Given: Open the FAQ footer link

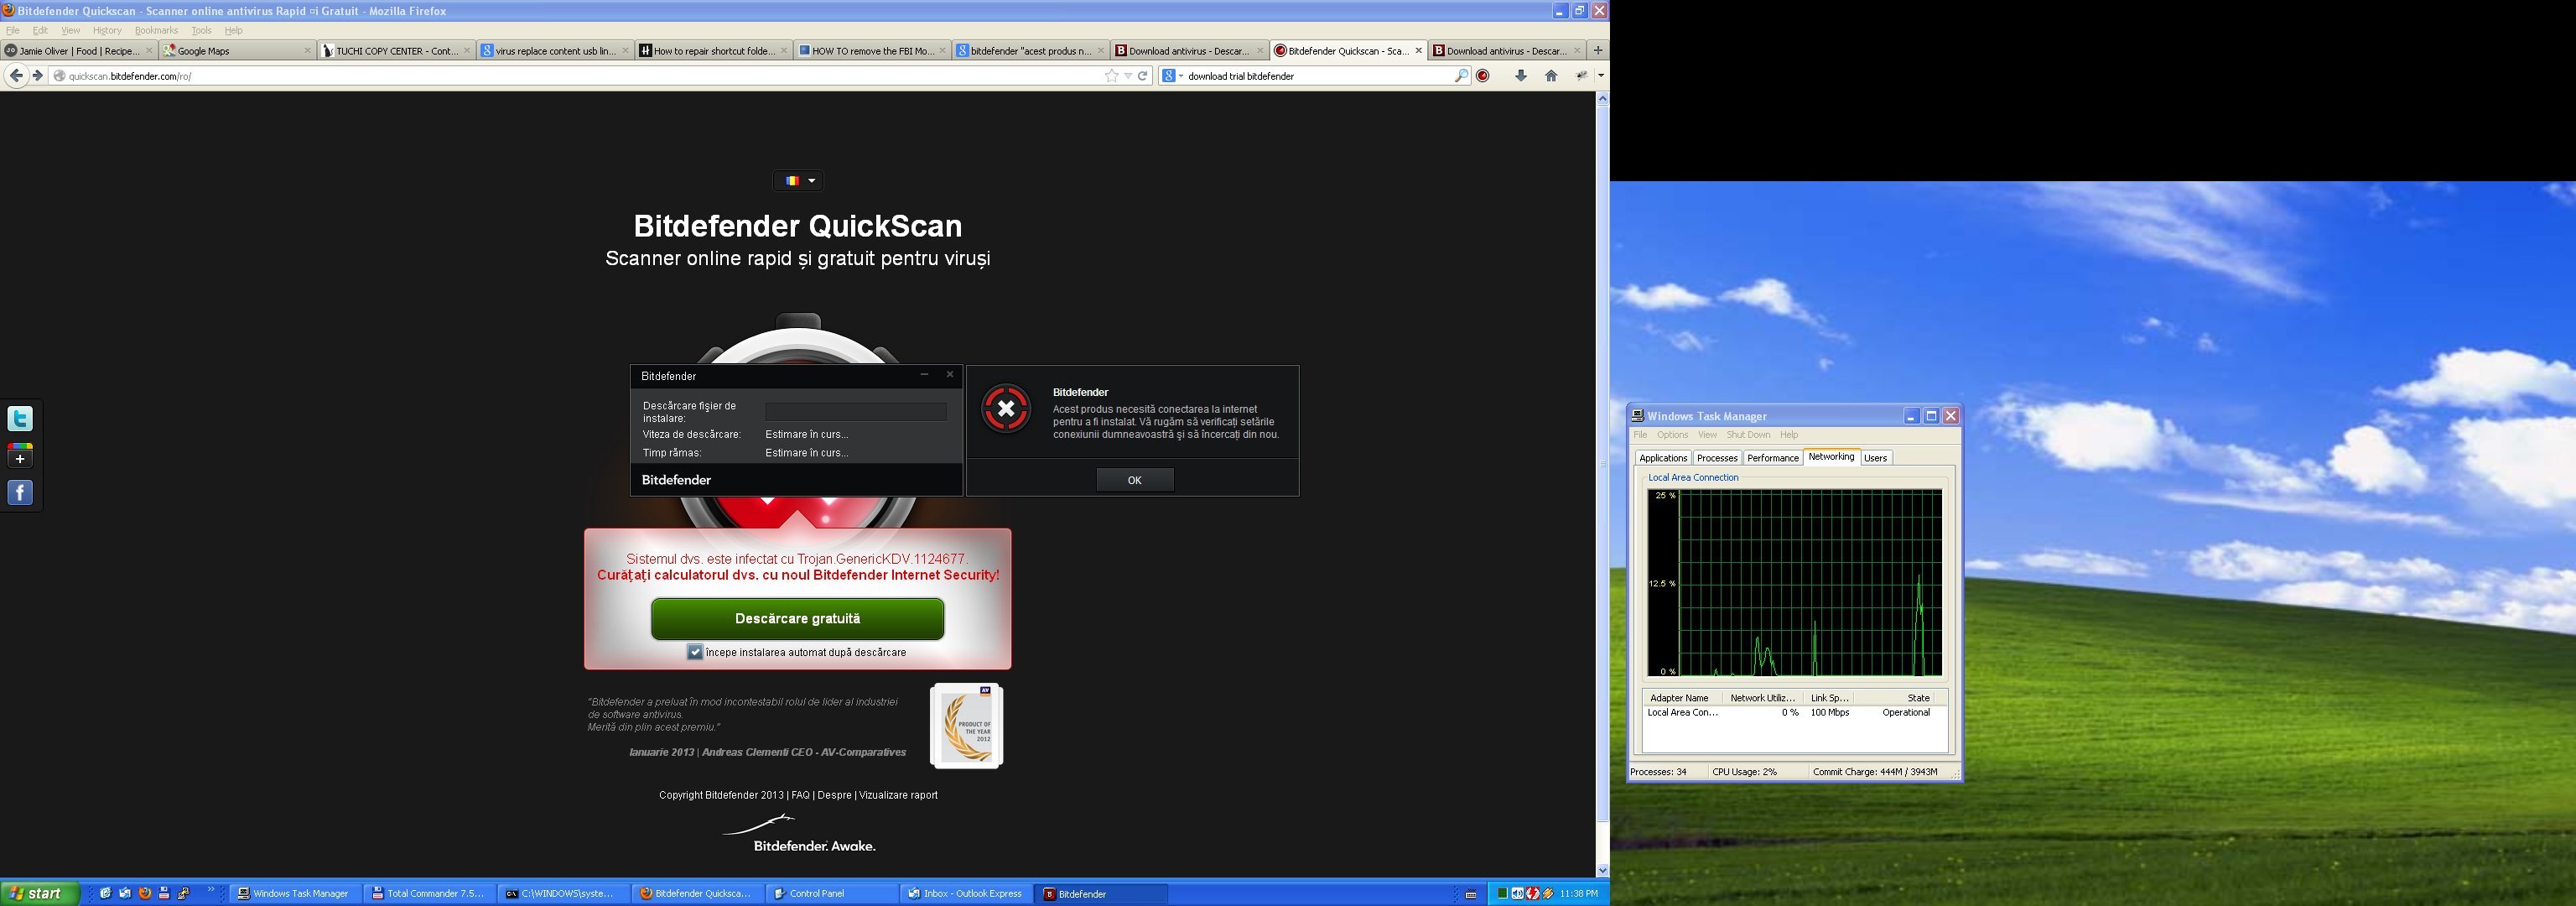Looking at the screenshot, I should pos(800,795).
